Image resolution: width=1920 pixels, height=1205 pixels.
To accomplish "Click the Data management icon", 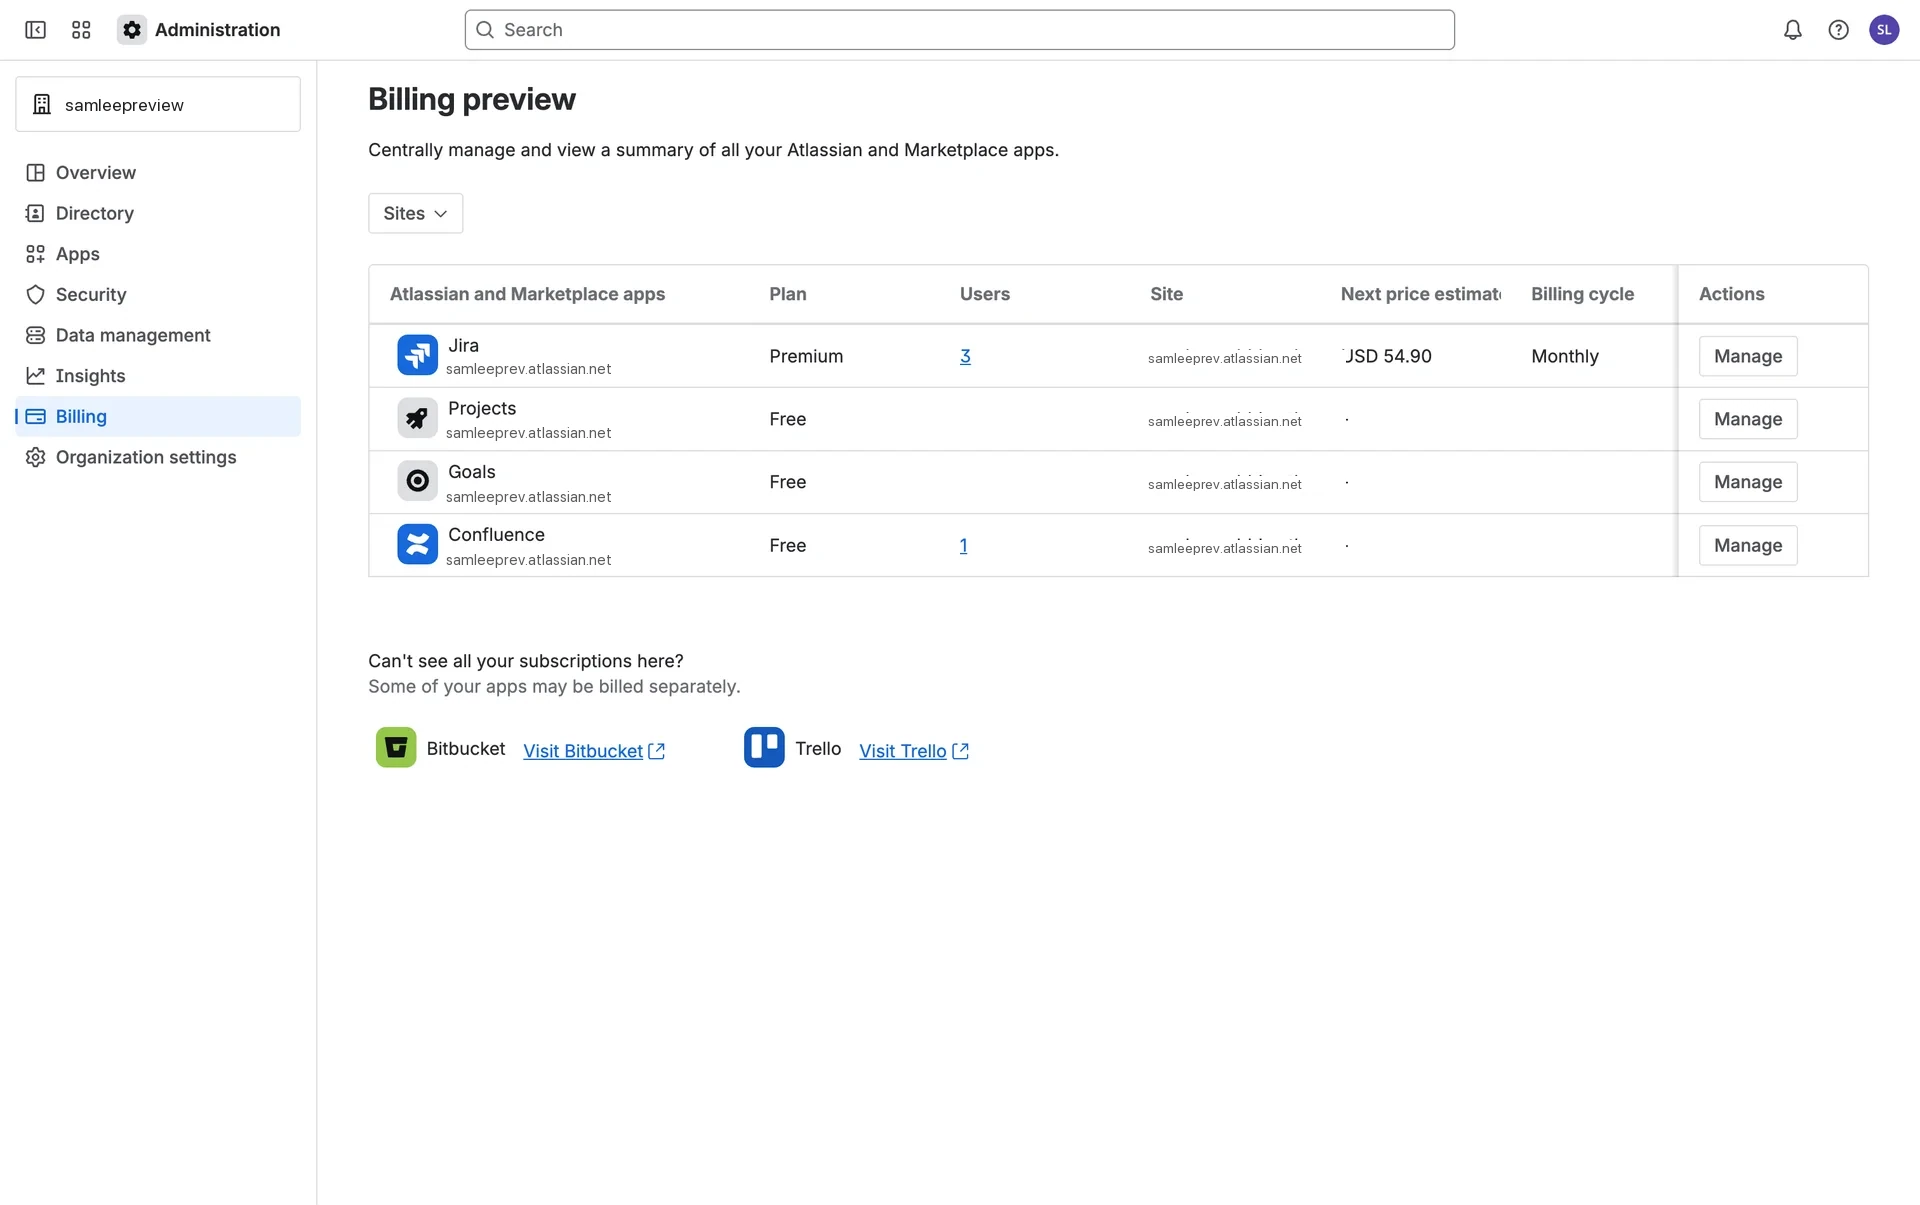I will point(35,335).
